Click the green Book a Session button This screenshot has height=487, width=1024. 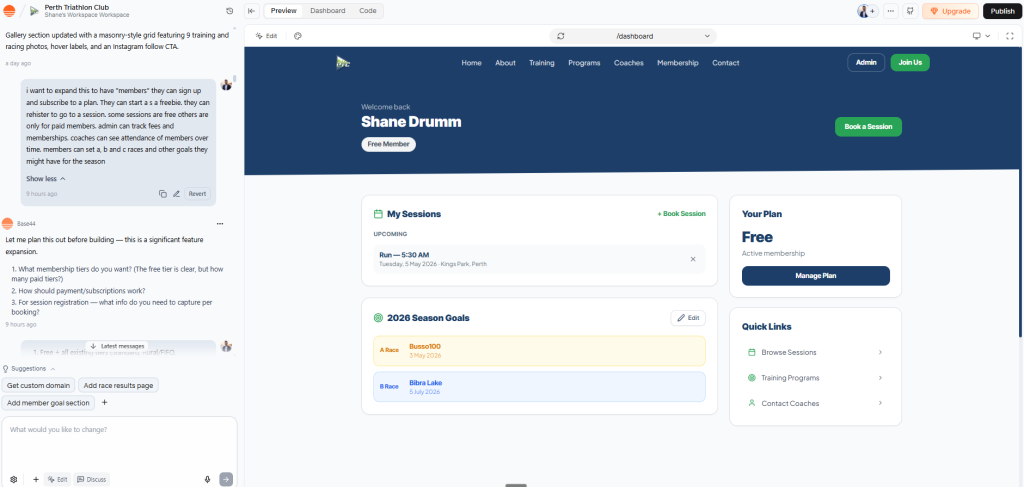pyautogui.click(x=868, y=127)
